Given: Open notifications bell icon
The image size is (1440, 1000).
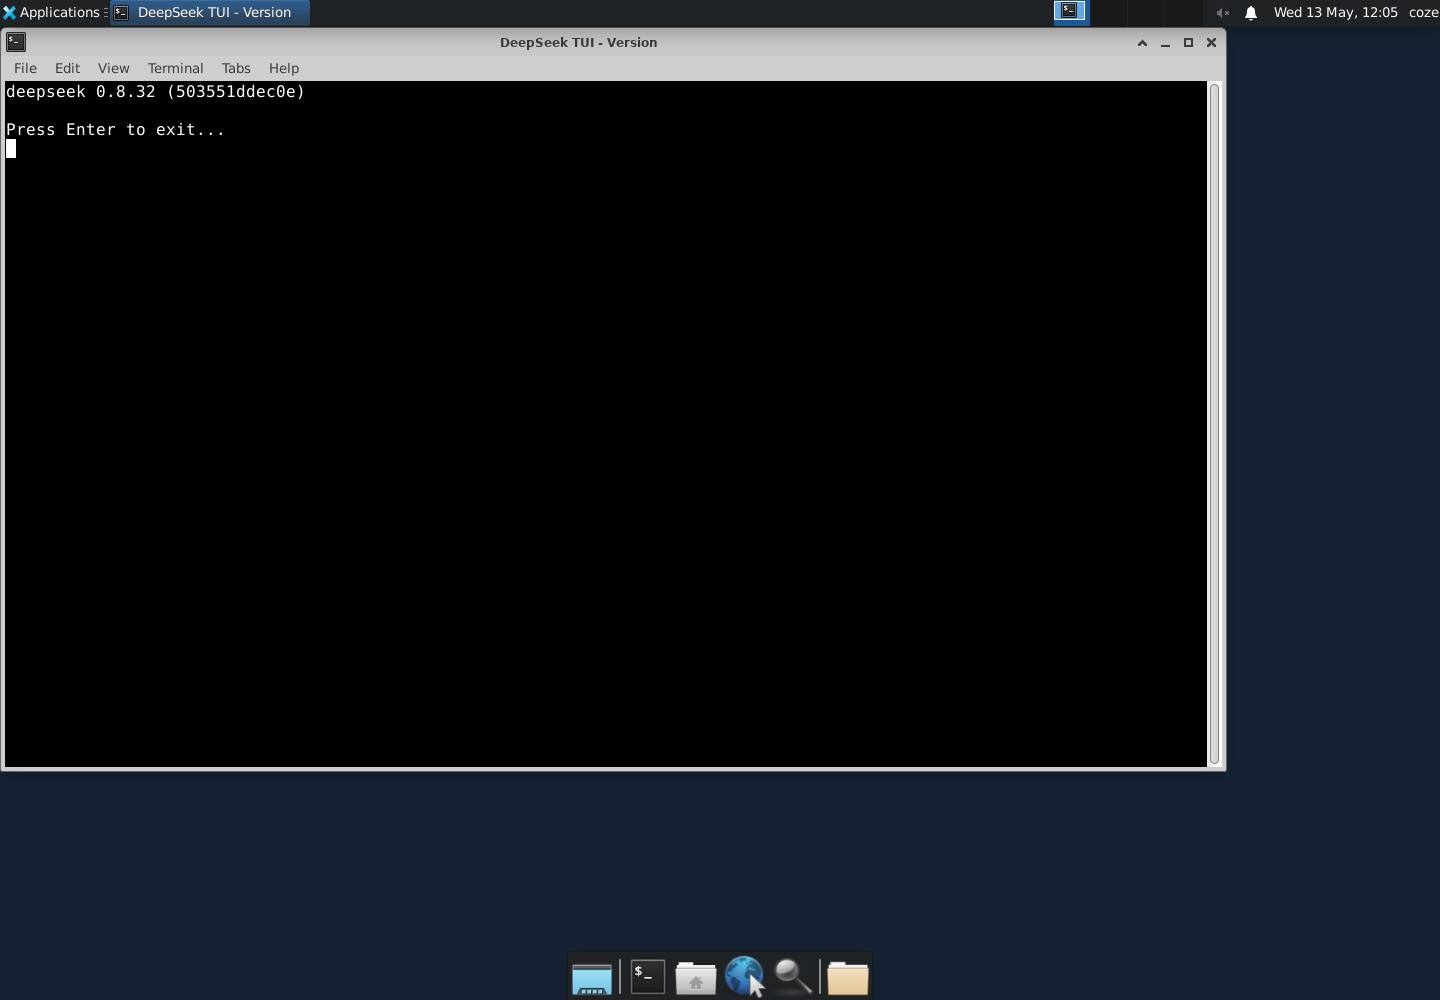Looking at the screenshot, I should (1251, 13).
